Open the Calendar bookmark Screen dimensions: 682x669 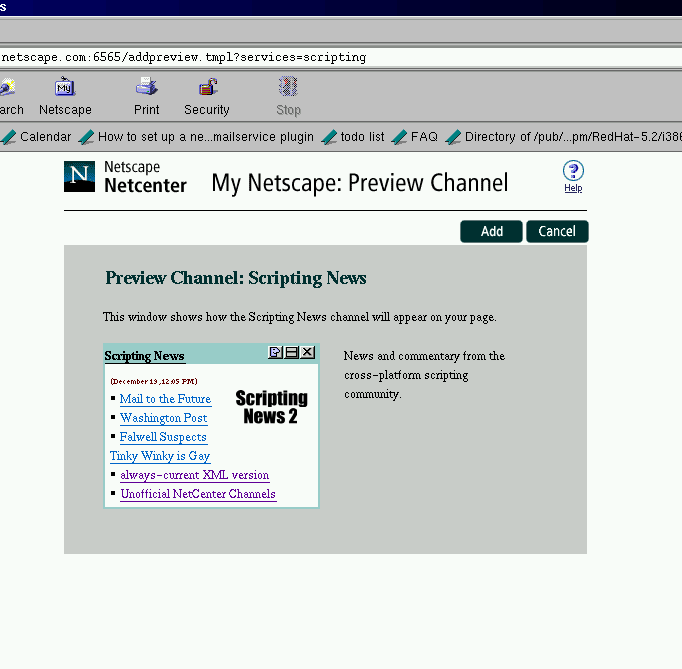[45, 137]
